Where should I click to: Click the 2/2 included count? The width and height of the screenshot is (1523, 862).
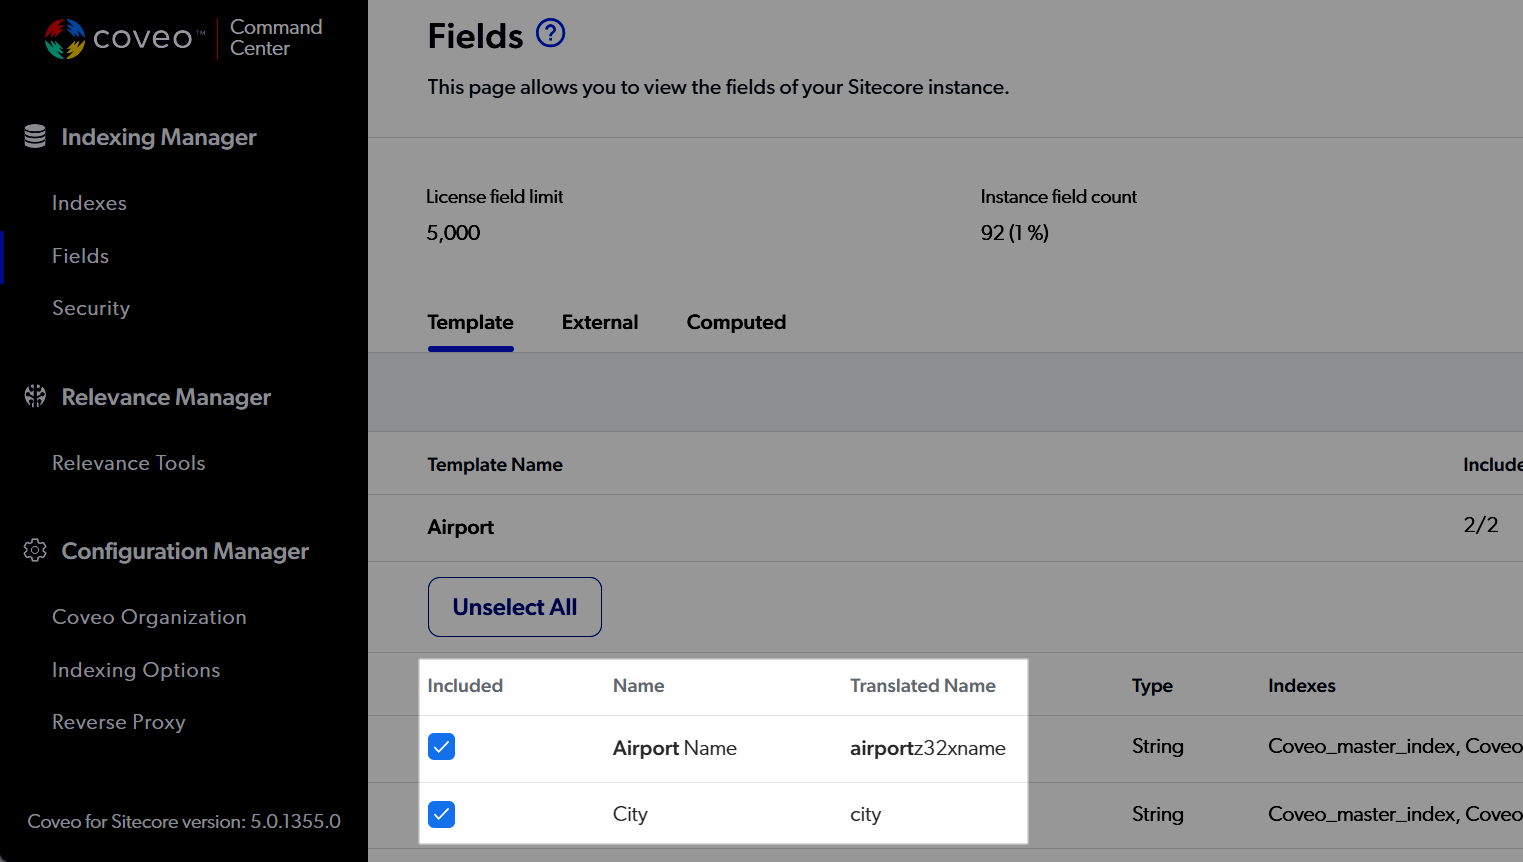[1481, 525]
